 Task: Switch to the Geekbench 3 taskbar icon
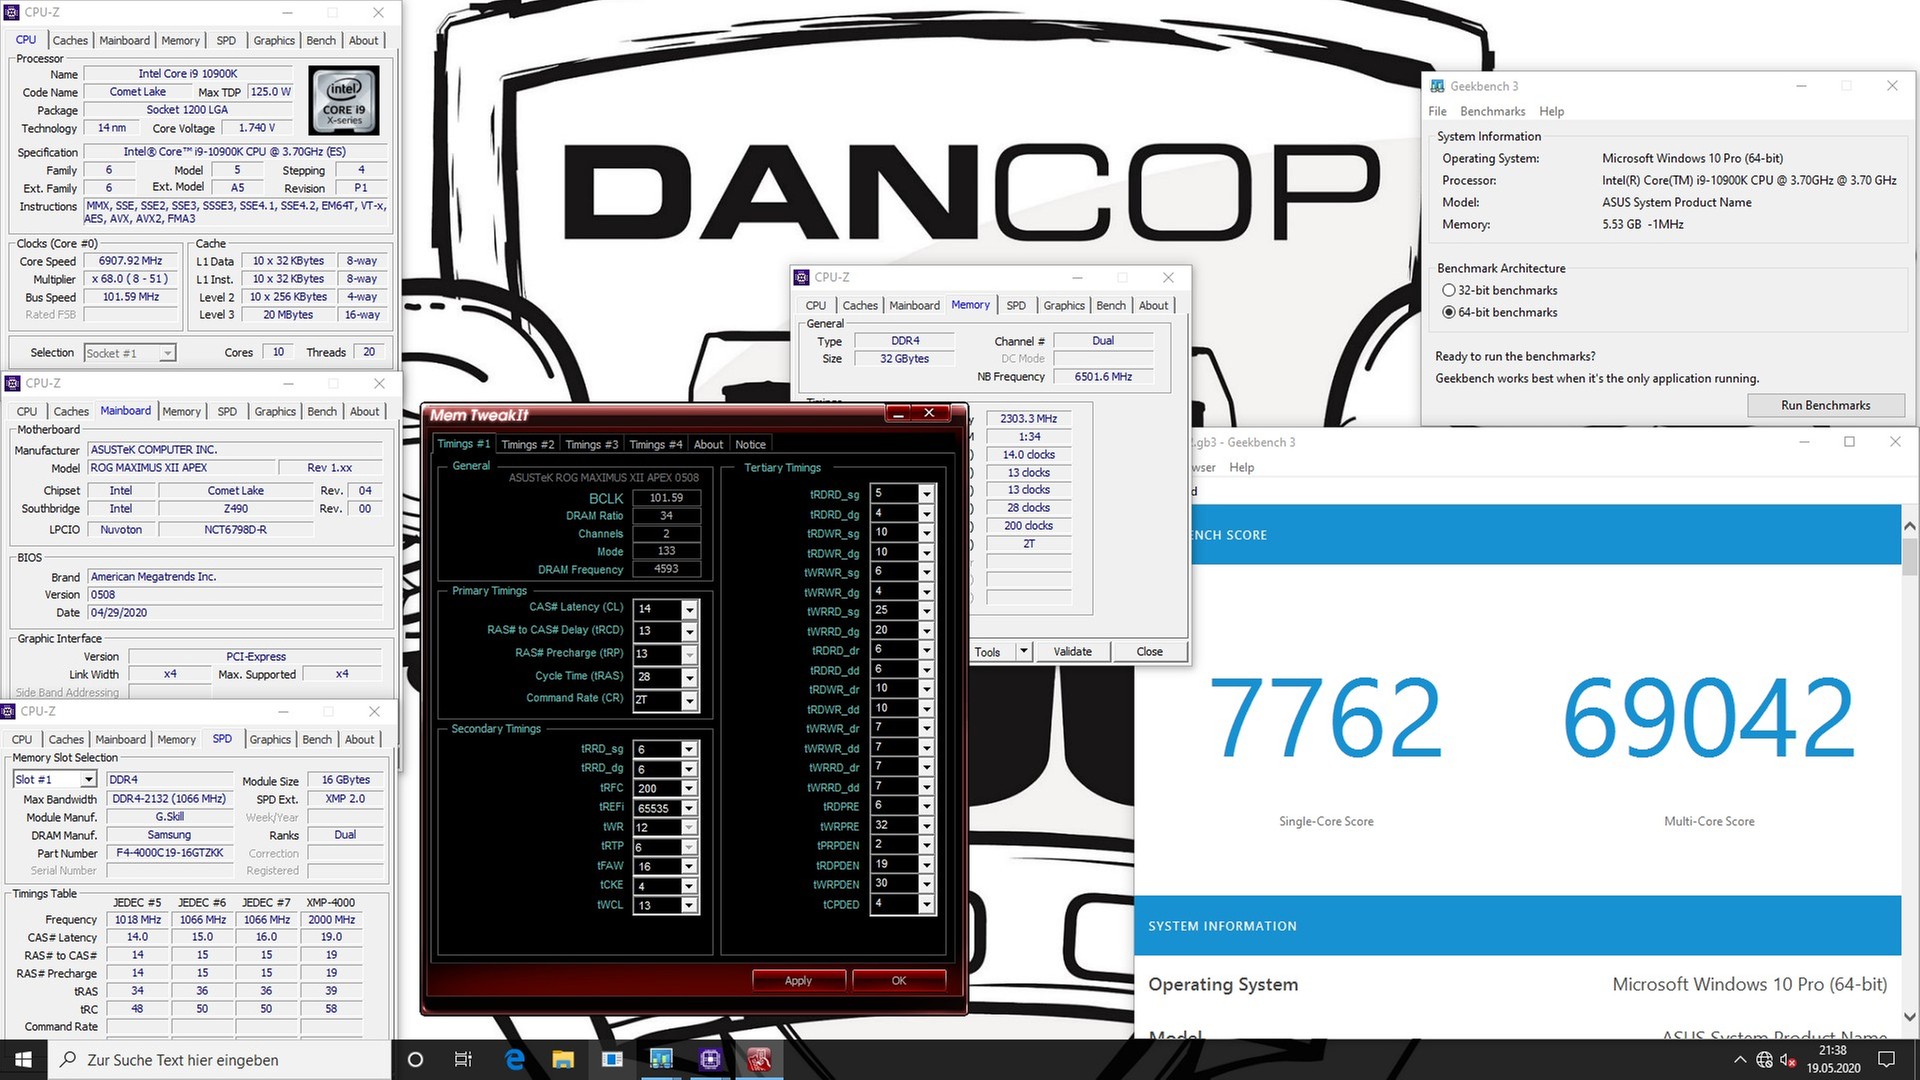pos(661,1059)
